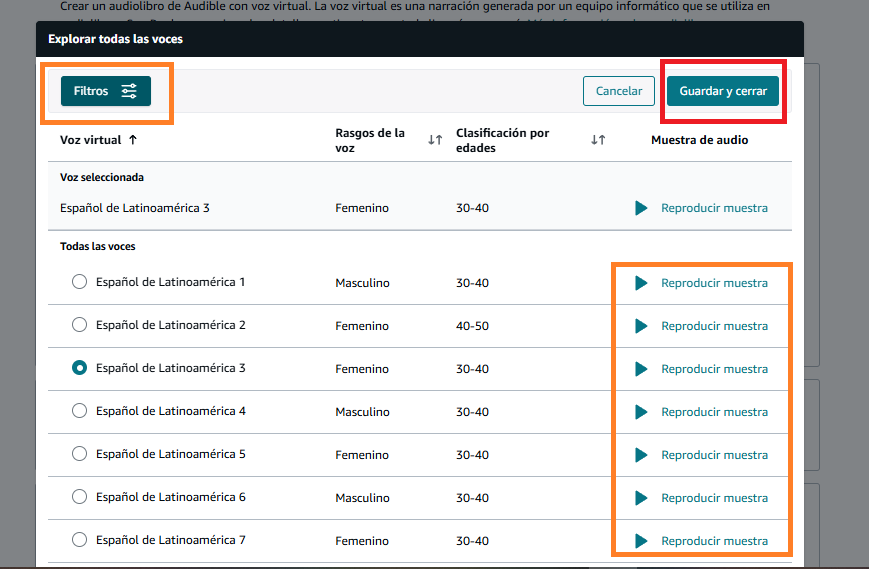
Task: Play icon for Español de Latinoamérica 4
Action: coord(641,412)
